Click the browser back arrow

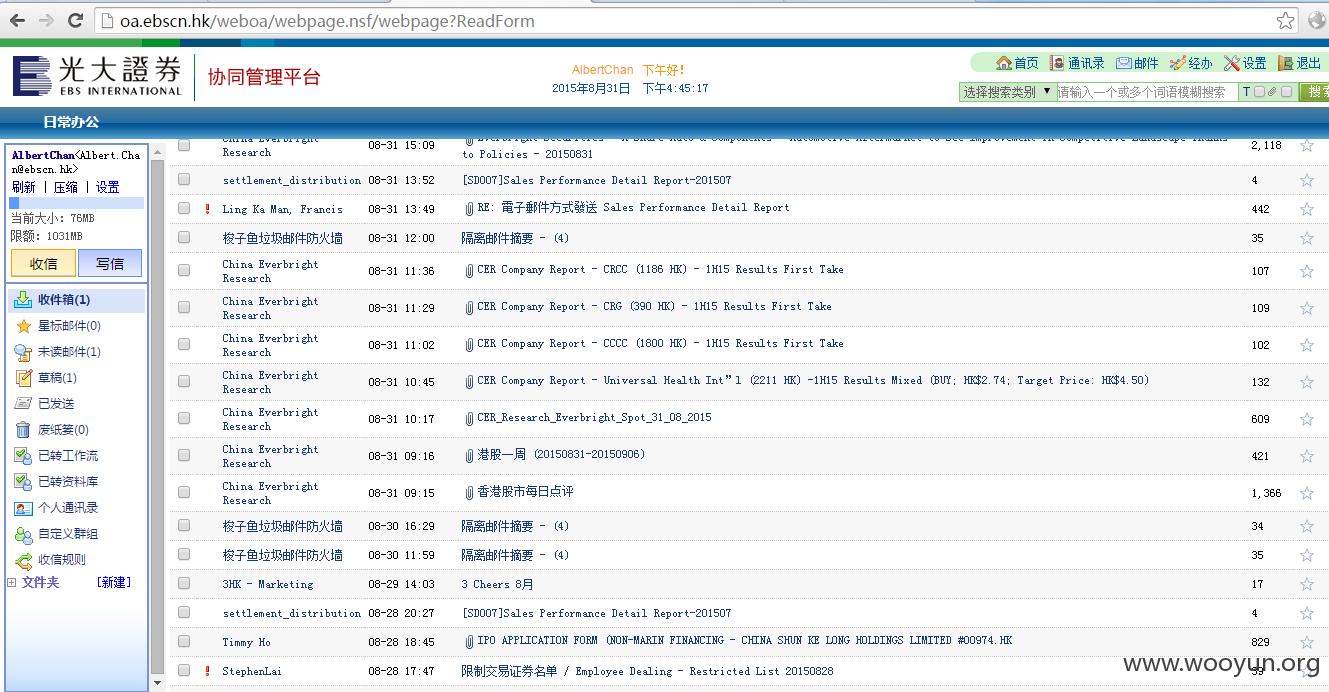pyautogui.click(x=16, y=20)
